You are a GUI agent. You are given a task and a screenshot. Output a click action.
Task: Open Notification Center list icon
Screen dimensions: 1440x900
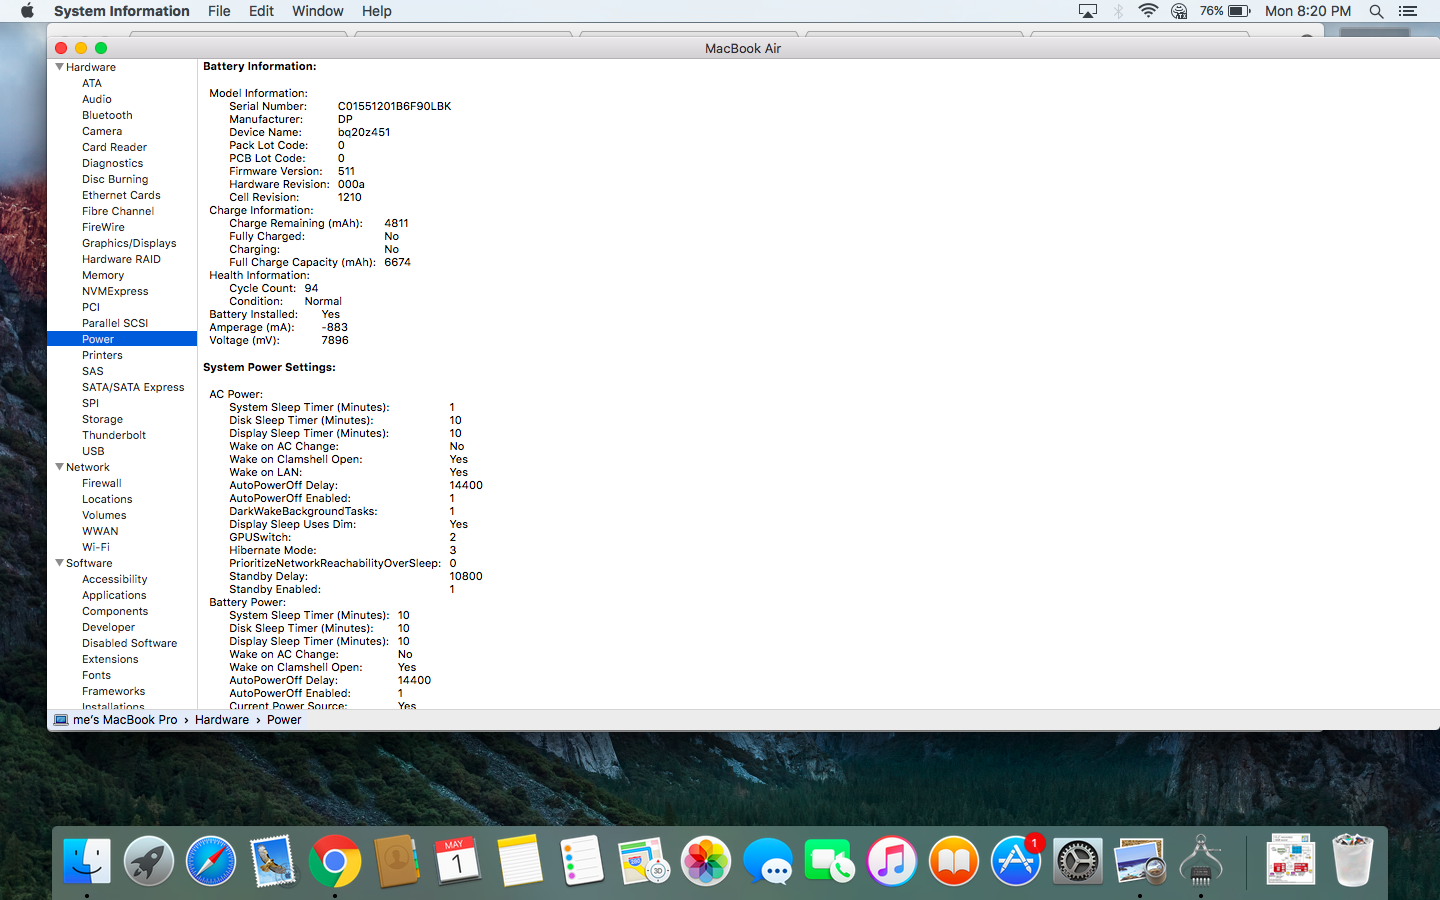pyautogui.click(x=1408, y=11)
